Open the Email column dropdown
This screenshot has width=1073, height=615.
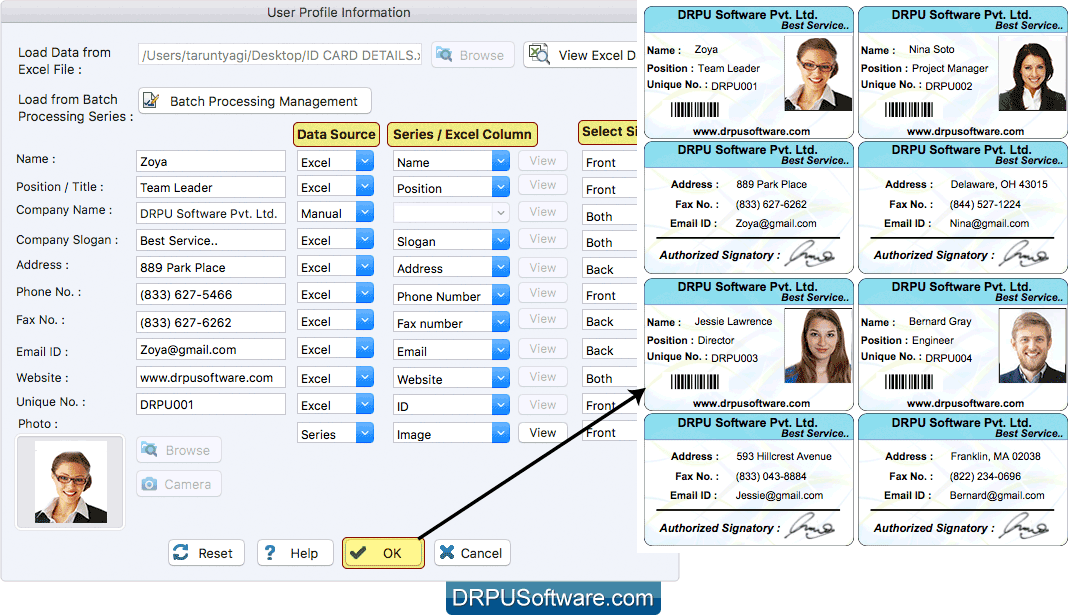[501, 350]
